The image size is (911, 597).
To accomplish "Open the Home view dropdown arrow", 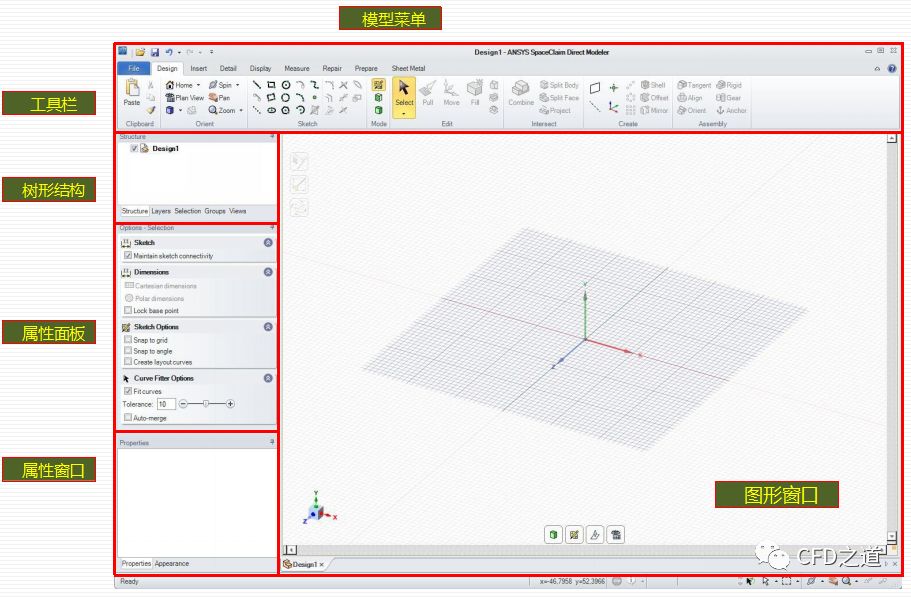I will (x=198, y=86).
